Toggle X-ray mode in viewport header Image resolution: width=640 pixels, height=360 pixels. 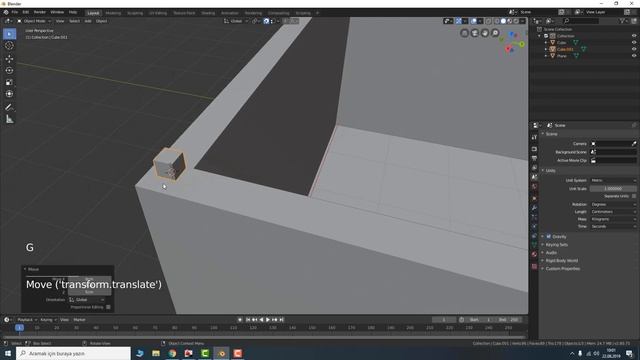(x=488, y=21)
